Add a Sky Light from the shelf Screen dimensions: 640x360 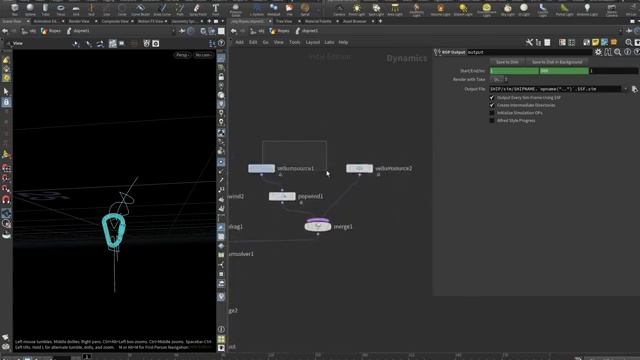507,9
